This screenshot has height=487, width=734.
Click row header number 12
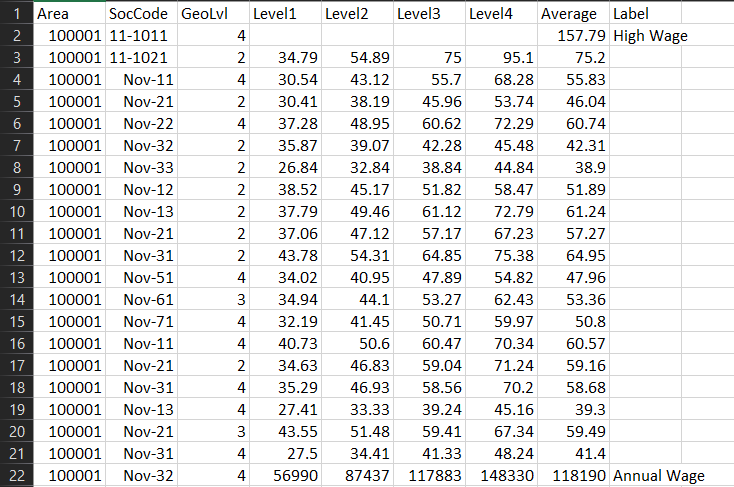pos(16,256)
